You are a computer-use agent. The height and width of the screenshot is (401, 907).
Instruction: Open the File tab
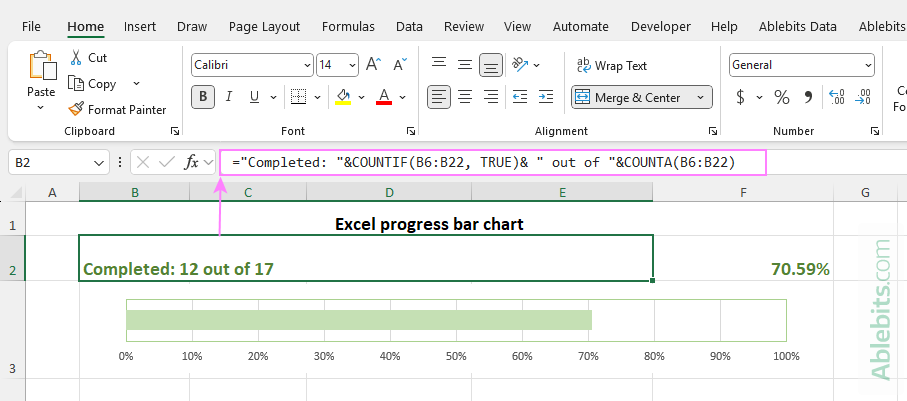click(x=31, y=27)
